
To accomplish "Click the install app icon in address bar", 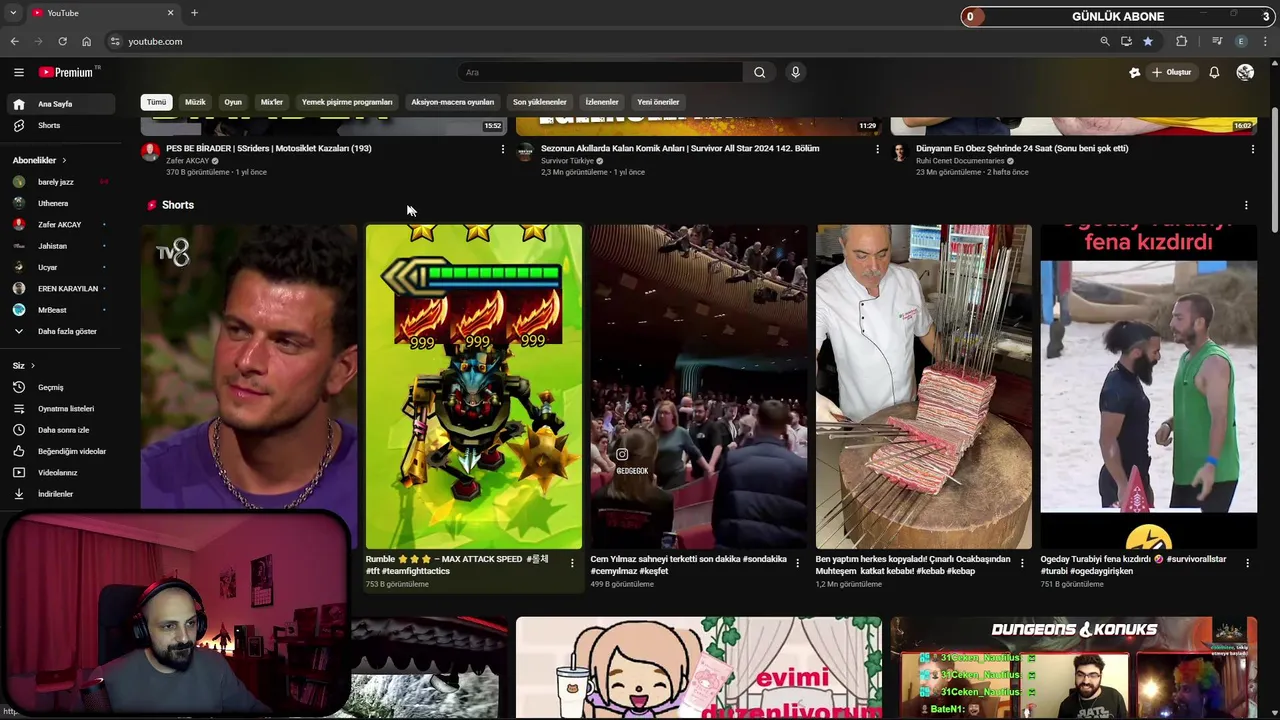I will [1126, 41].
